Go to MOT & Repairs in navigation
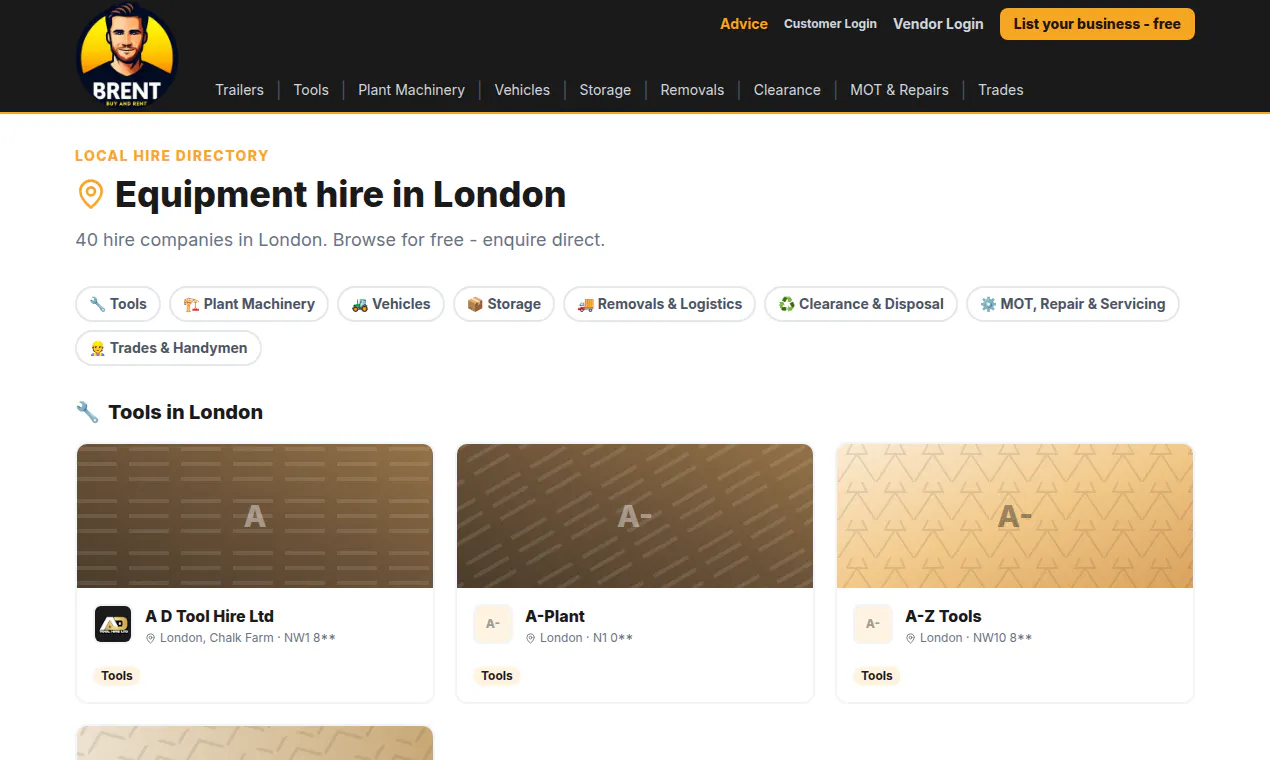The image size is (1270, 760). point(899,90)
